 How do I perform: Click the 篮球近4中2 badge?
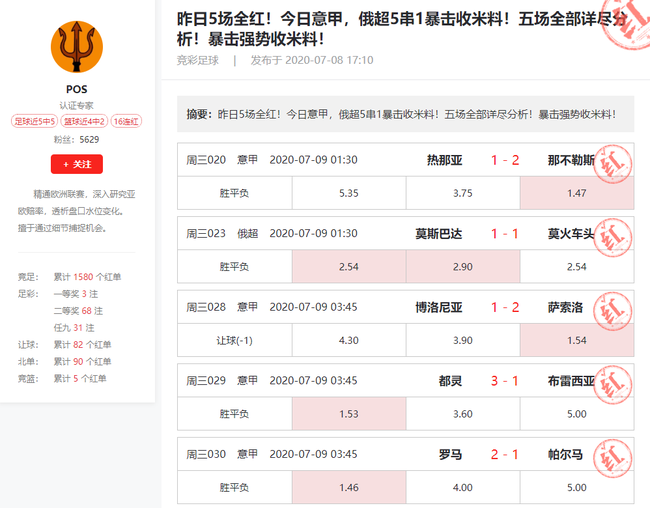[84, 122]
